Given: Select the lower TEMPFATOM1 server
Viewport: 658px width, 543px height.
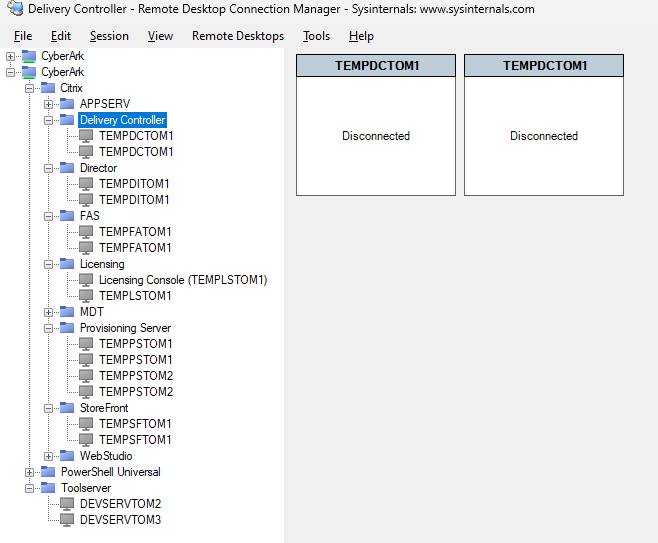Looking at the screenshot, I should pos(135,248).
